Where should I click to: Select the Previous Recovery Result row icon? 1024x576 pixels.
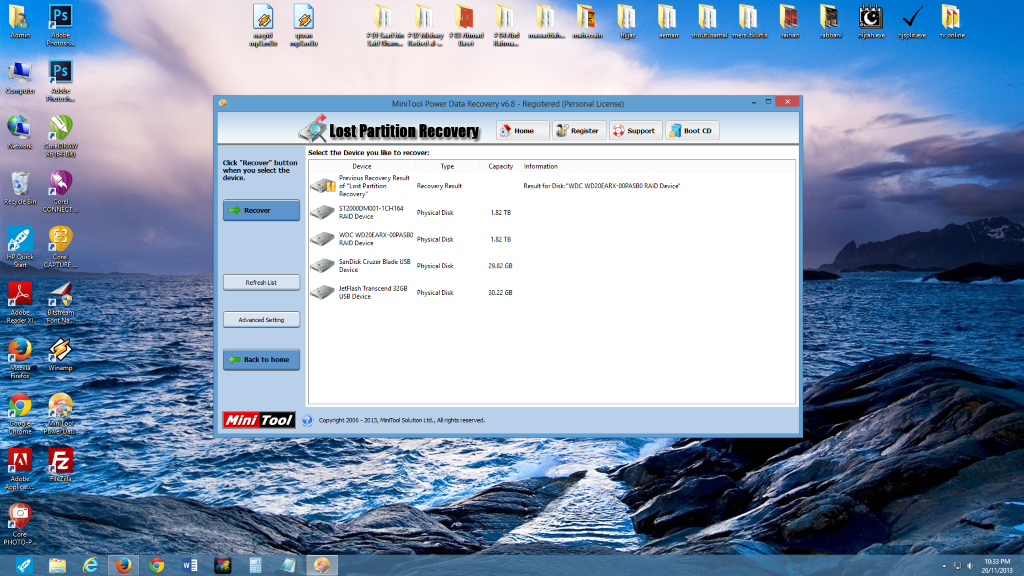(323, 186)
